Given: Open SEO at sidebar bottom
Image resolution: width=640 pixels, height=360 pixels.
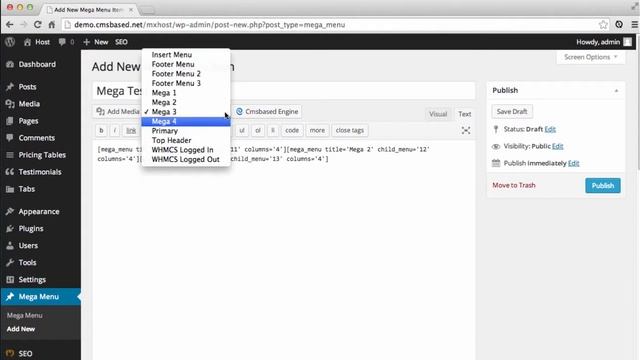Looking at the screenshot, I should [x=25, y=354].
